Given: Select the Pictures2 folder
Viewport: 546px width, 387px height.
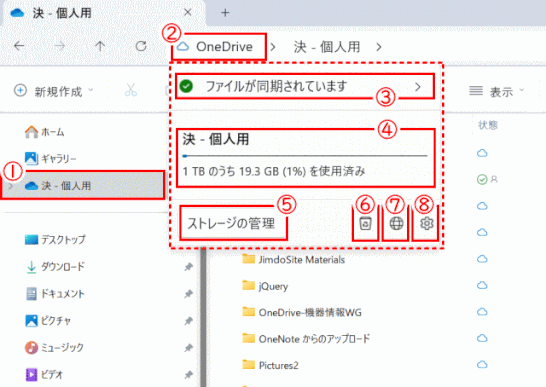Looking at the screenshot, I should pos(271,365).
